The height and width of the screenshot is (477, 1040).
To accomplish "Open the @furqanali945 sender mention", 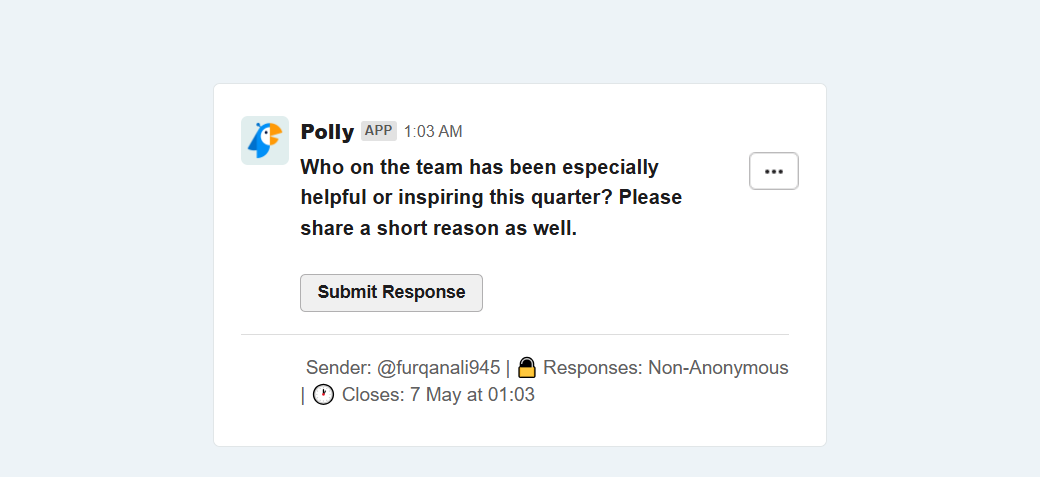I will coord(438,368).
